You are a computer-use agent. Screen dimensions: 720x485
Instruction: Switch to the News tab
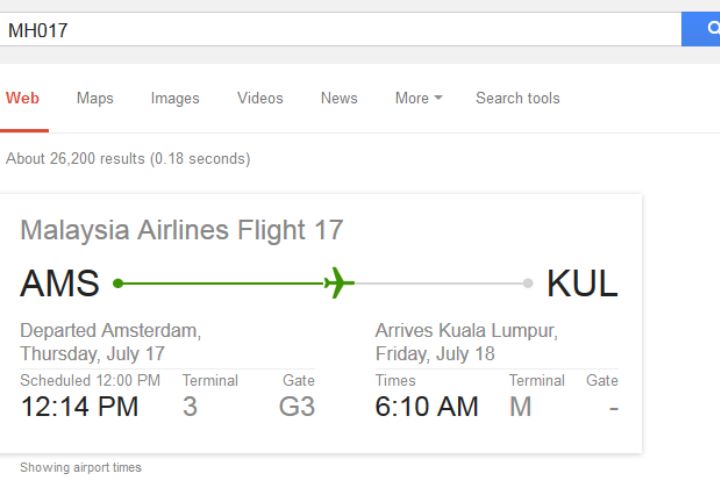tap(339, 98)
